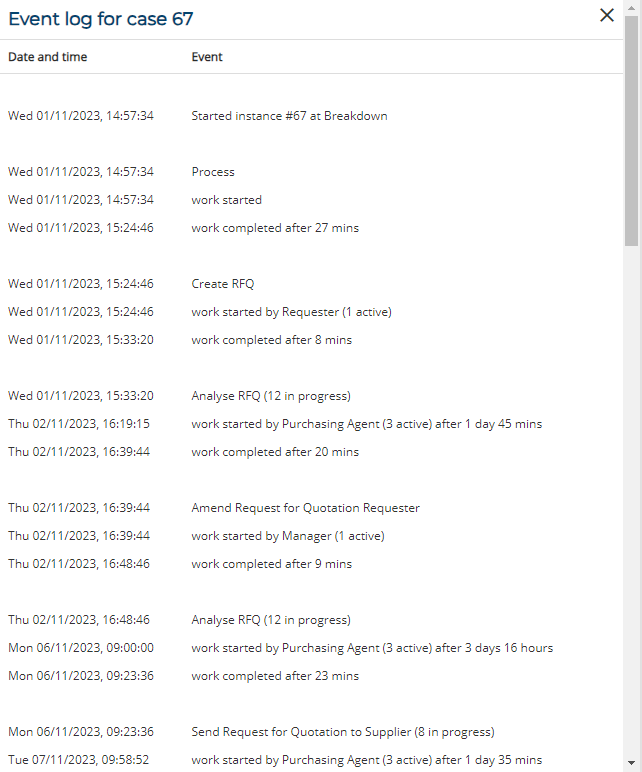The image size is (642, 772).
Task: Close the event log dialog
Action: click(607, 15)
